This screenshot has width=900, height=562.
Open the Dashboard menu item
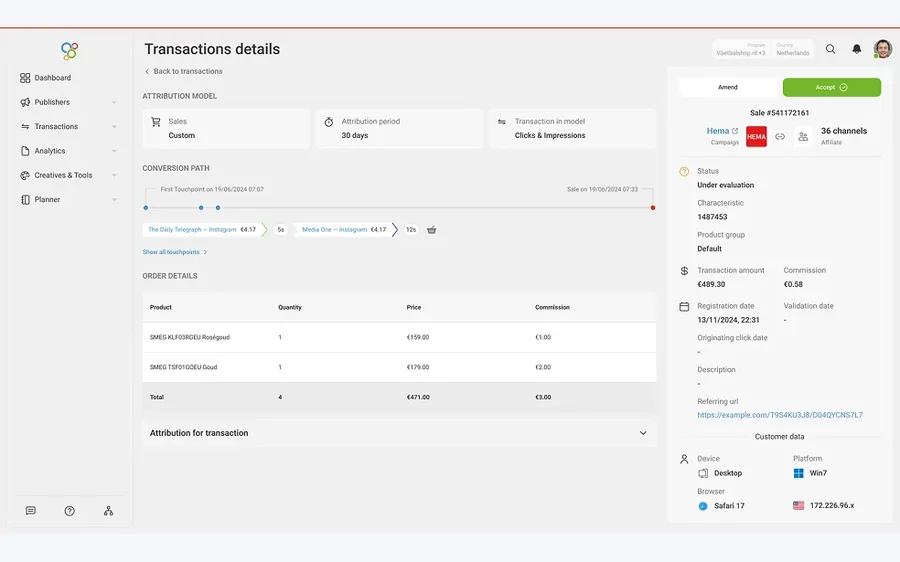pyautogui.click(x=53, y=77)
